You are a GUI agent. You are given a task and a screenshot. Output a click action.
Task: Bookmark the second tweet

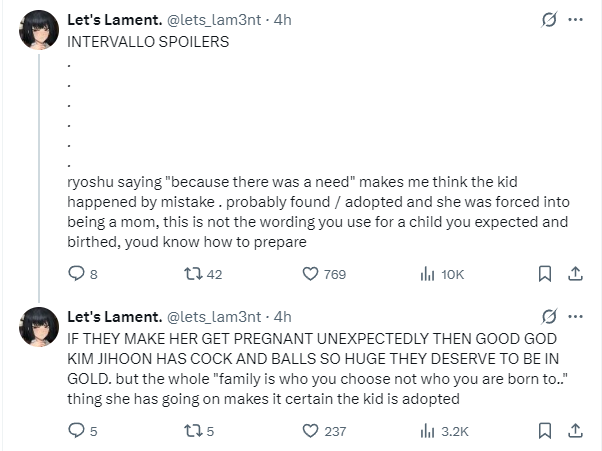[x=545, y=431]
